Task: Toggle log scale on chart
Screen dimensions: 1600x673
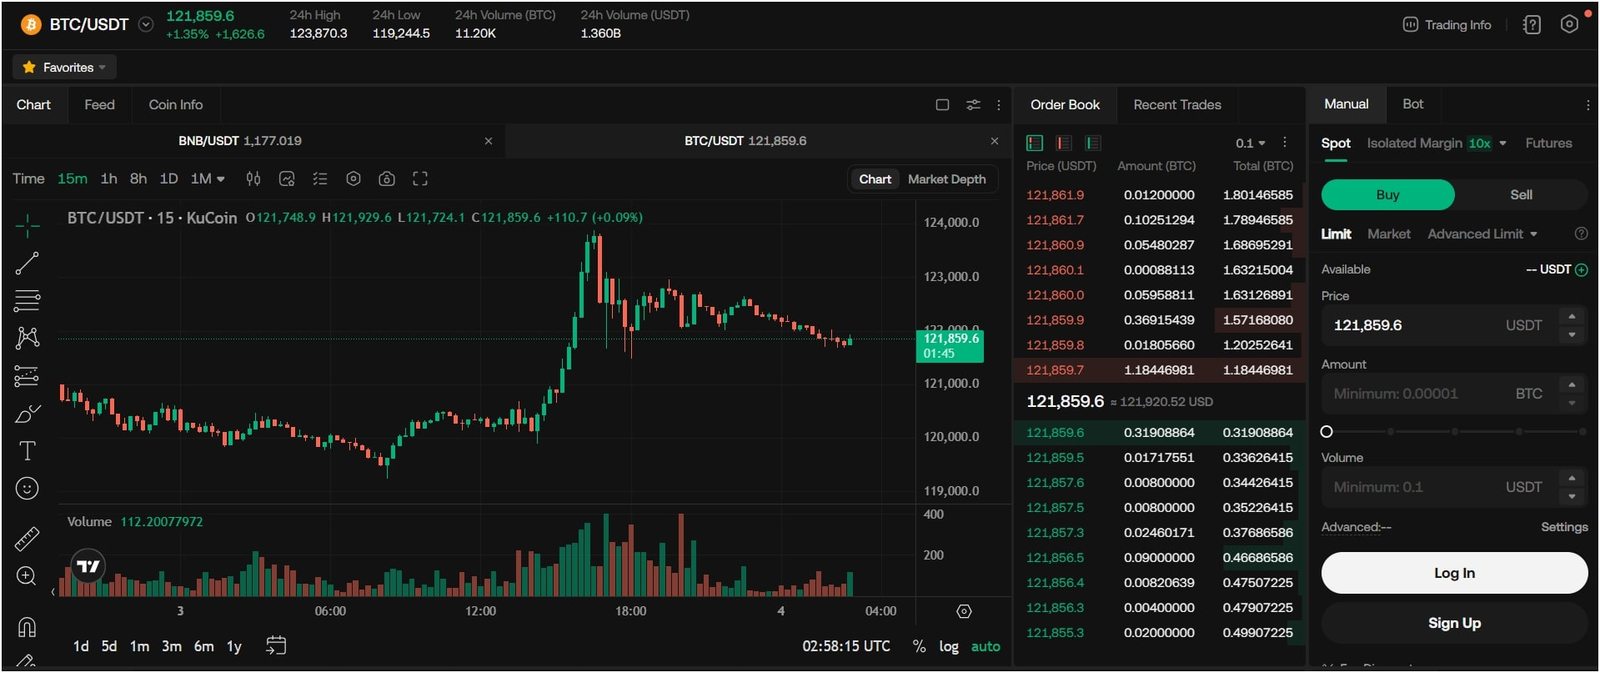Action: click(948, 647)
